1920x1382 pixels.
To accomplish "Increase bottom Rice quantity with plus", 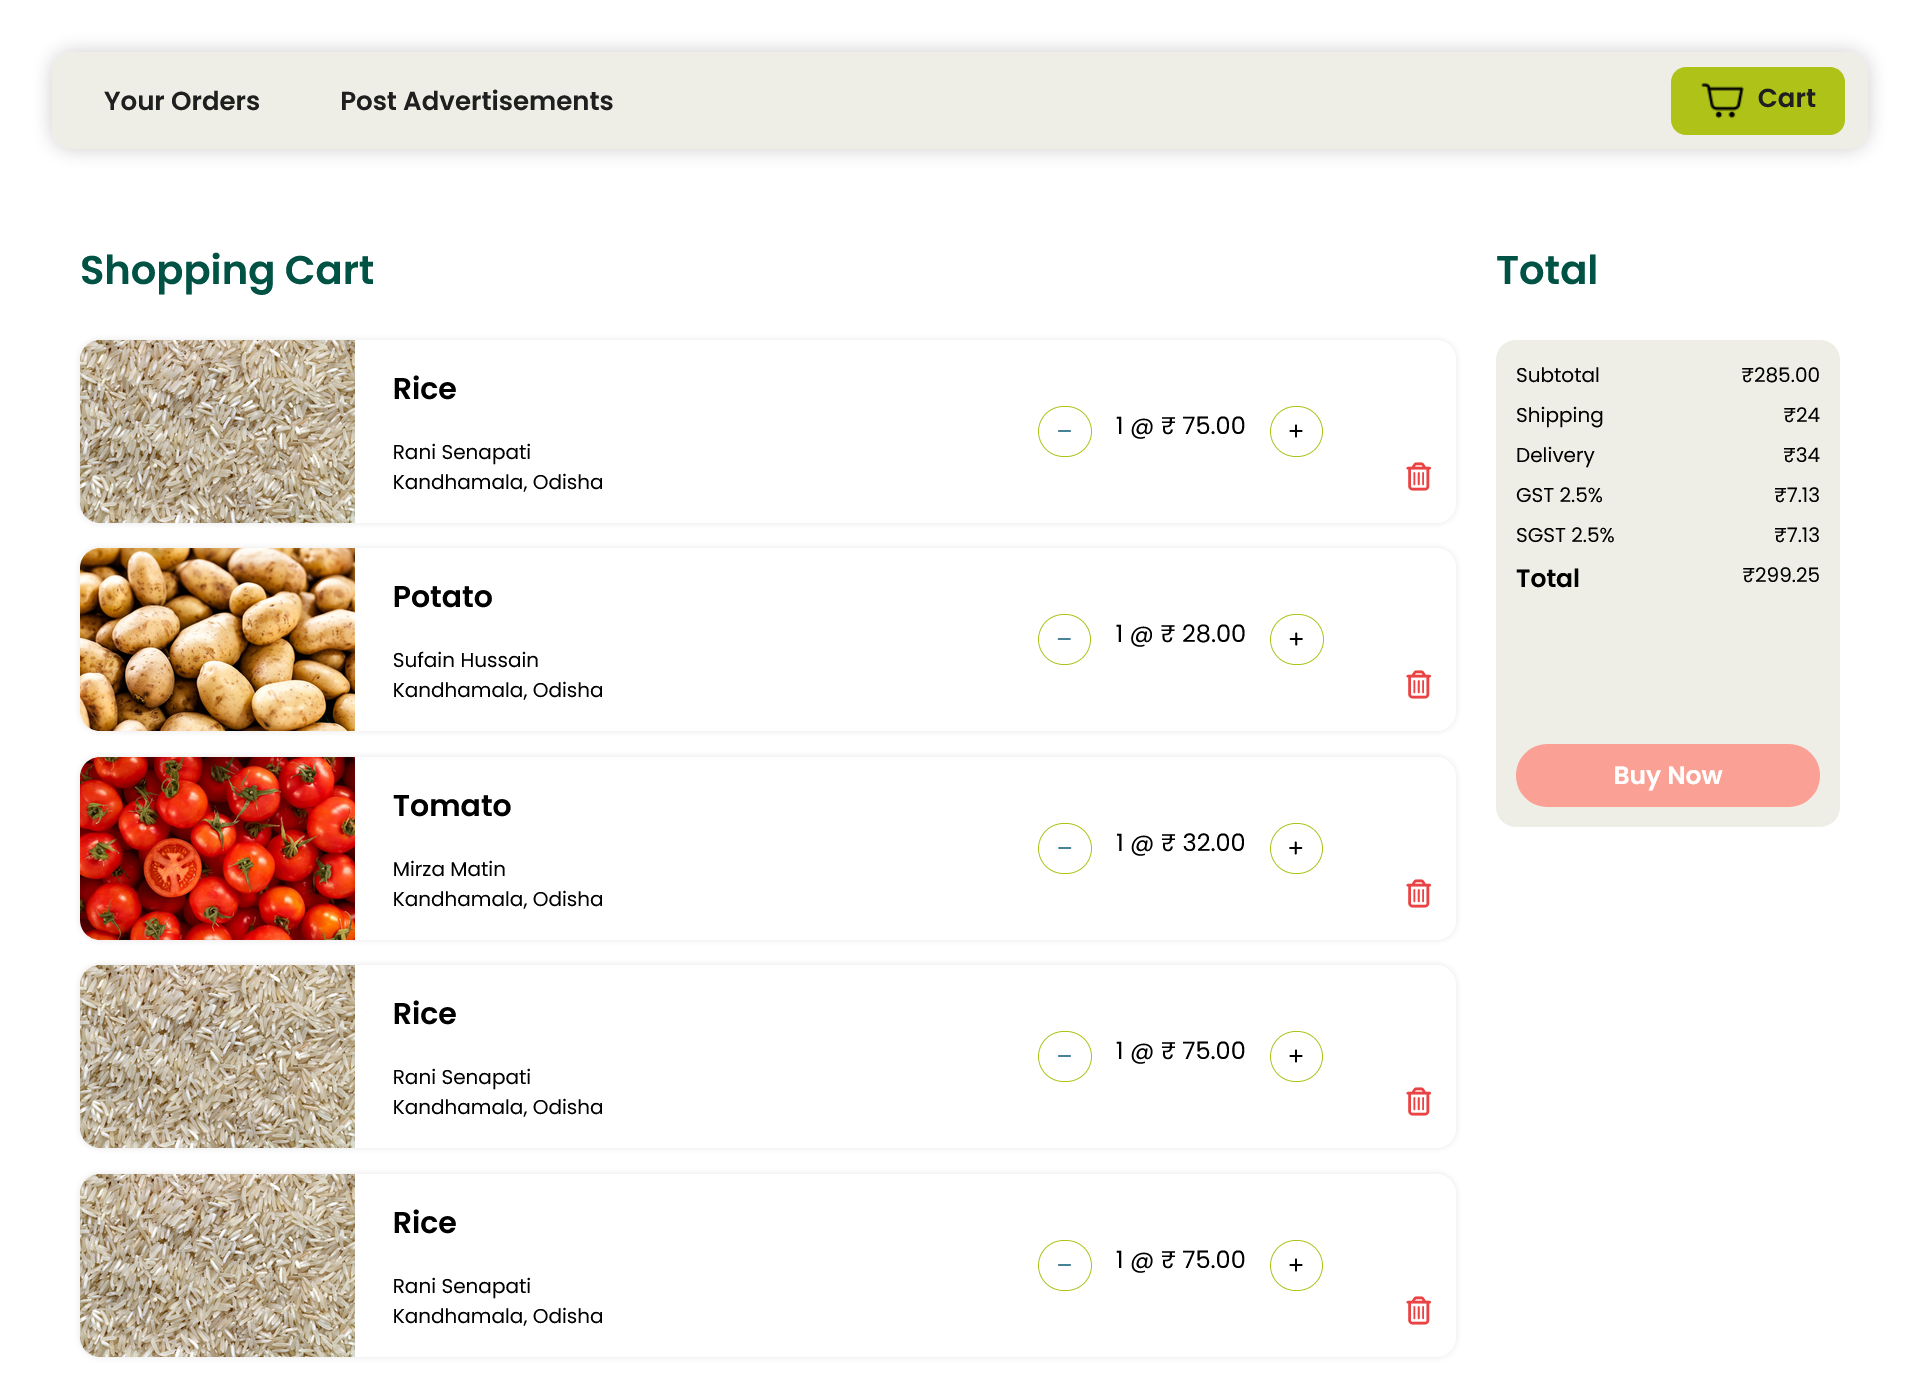I will click(1296, 1265).
